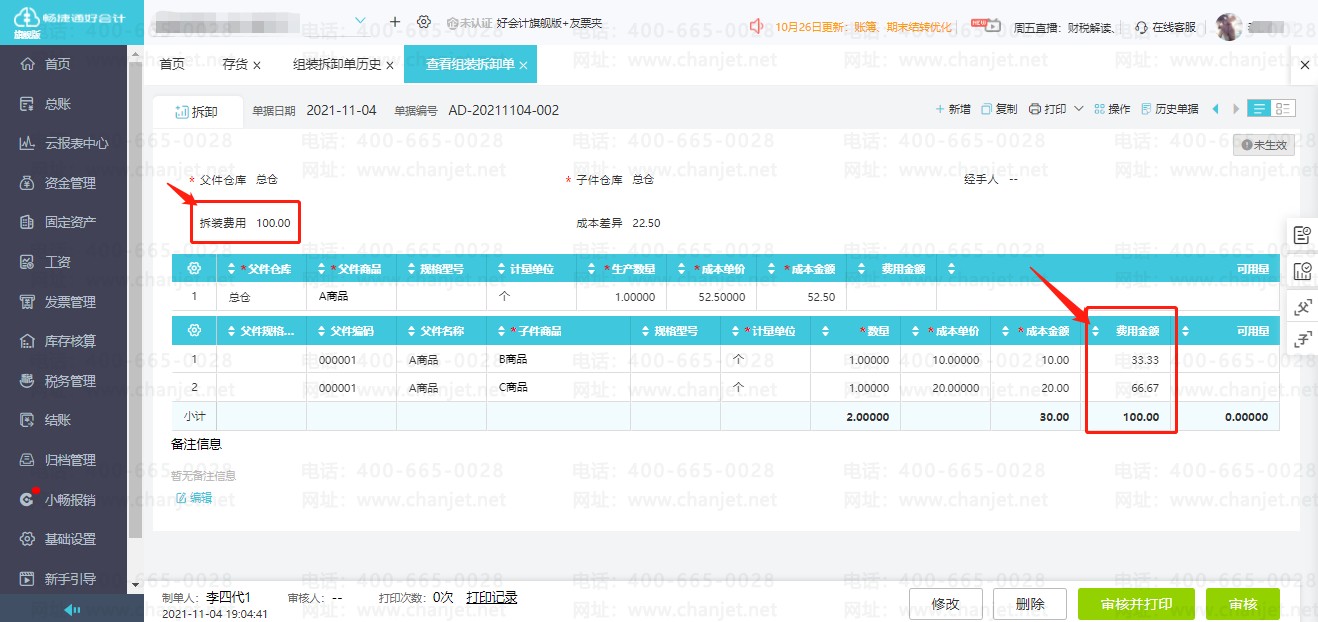Click the 复制 copy icon

coord(987,109)
